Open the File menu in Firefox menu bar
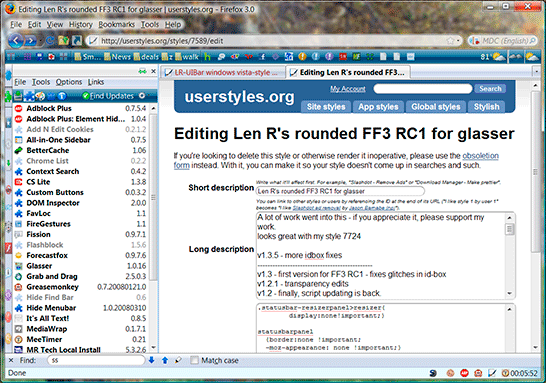The image size is (546, 383). pyautogui.click(x=16, y=24)
